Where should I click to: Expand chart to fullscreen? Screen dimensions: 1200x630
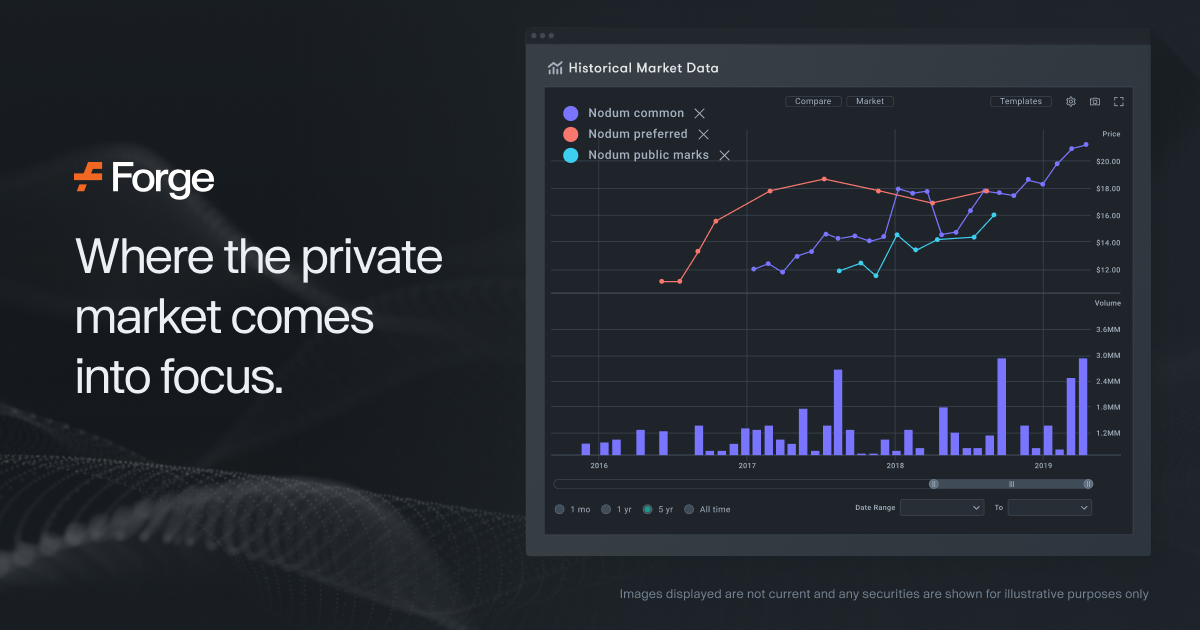pyautogui.click(x=1119, y=102)
